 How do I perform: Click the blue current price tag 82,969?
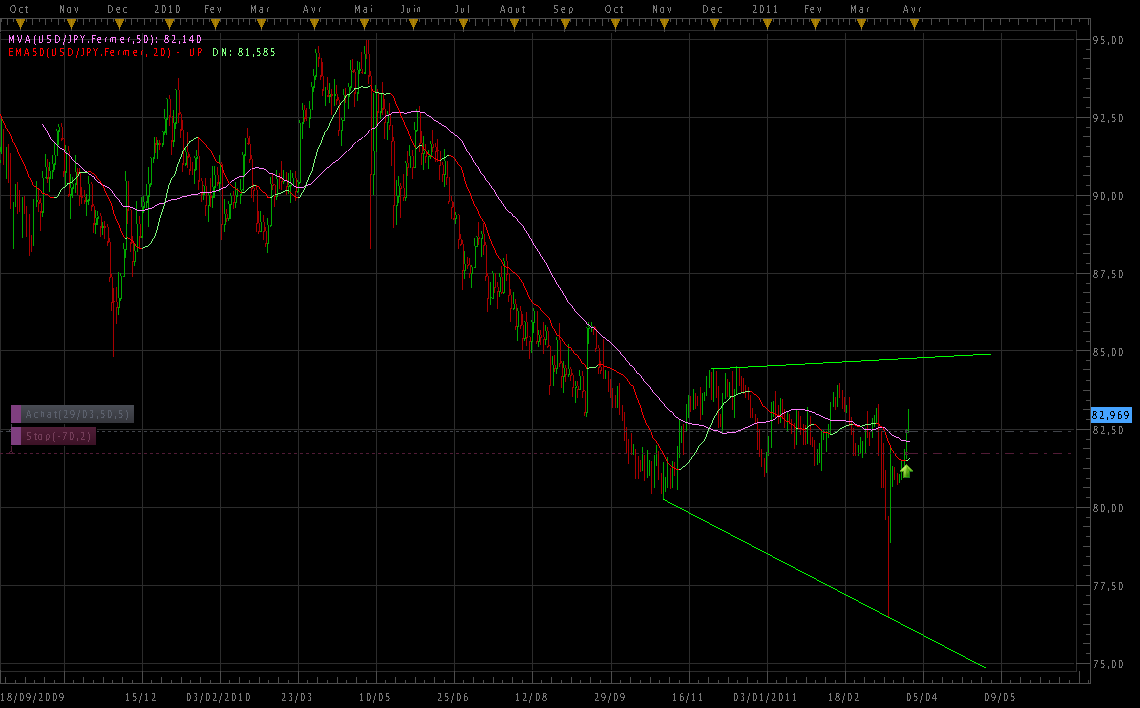coord(1110,414)
